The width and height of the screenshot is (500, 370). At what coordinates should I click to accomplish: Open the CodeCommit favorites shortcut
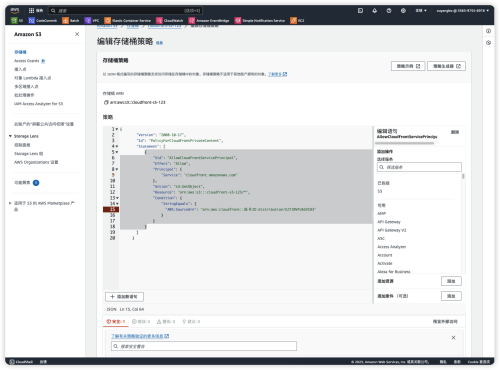pos(43,21)
